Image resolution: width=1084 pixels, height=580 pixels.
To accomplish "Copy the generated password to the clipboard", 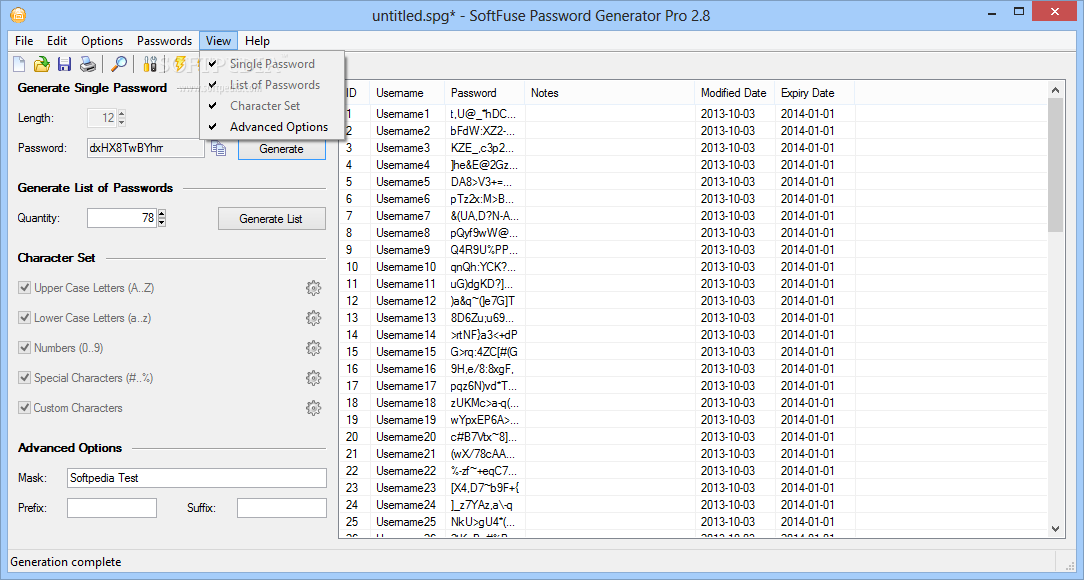I will tap(219, 149).
